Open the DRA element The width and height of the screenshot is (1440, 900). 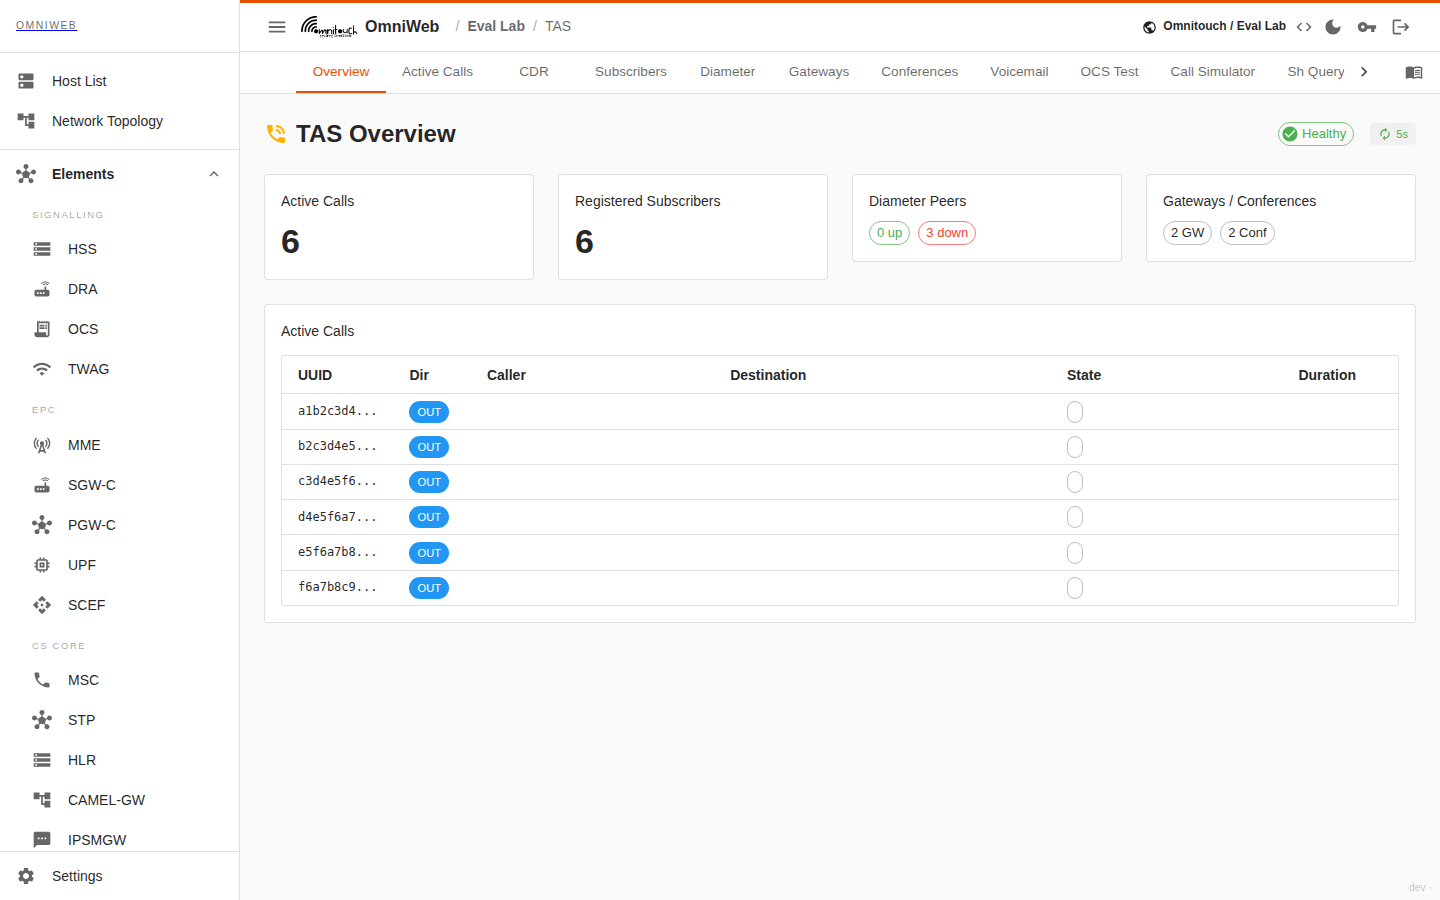click(x=120, y=289)
